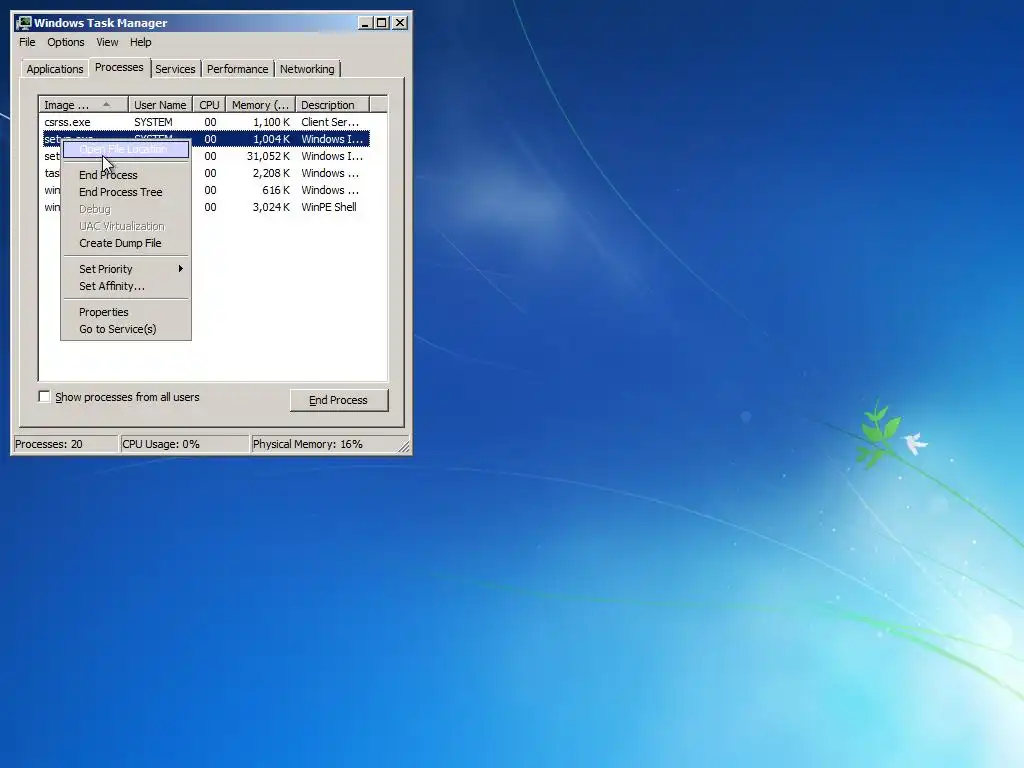This screenshot has height=768, width=1024.
Task: Sort by the CPU column header
Action: click(x=210, y=105)
